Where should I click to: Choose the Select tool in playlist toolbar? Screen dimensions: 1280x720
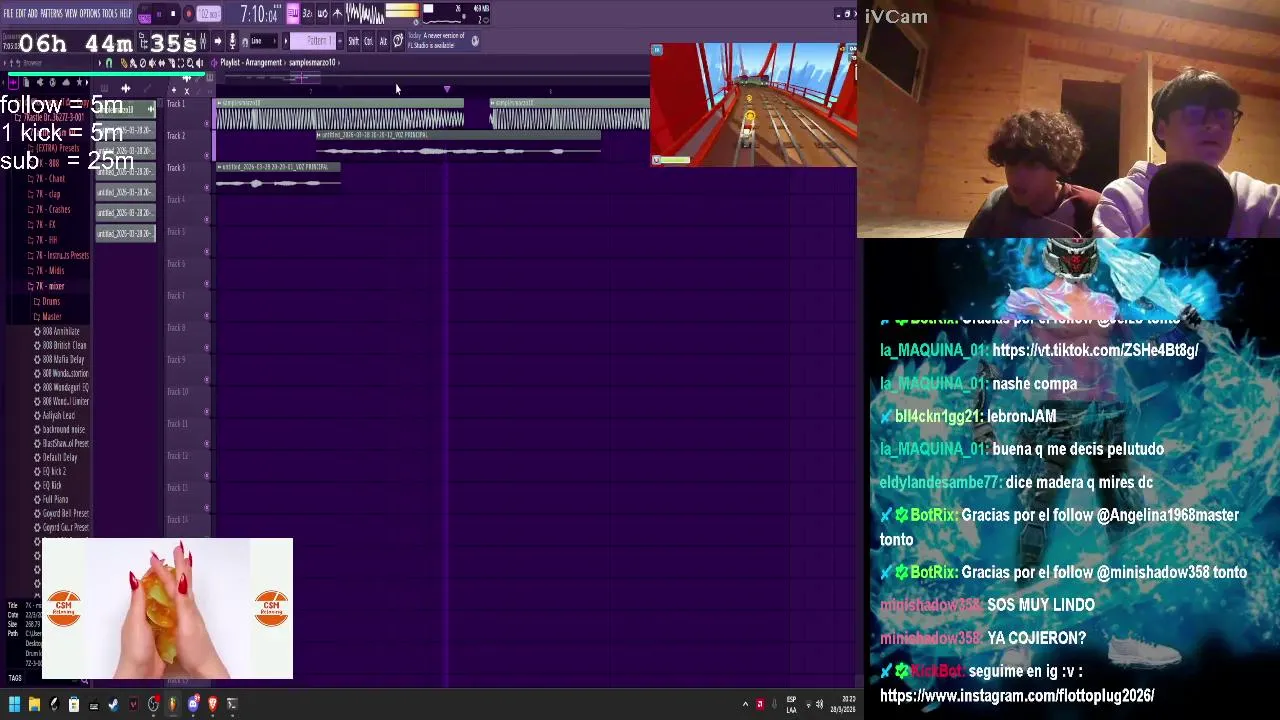[x=180, y=62]
